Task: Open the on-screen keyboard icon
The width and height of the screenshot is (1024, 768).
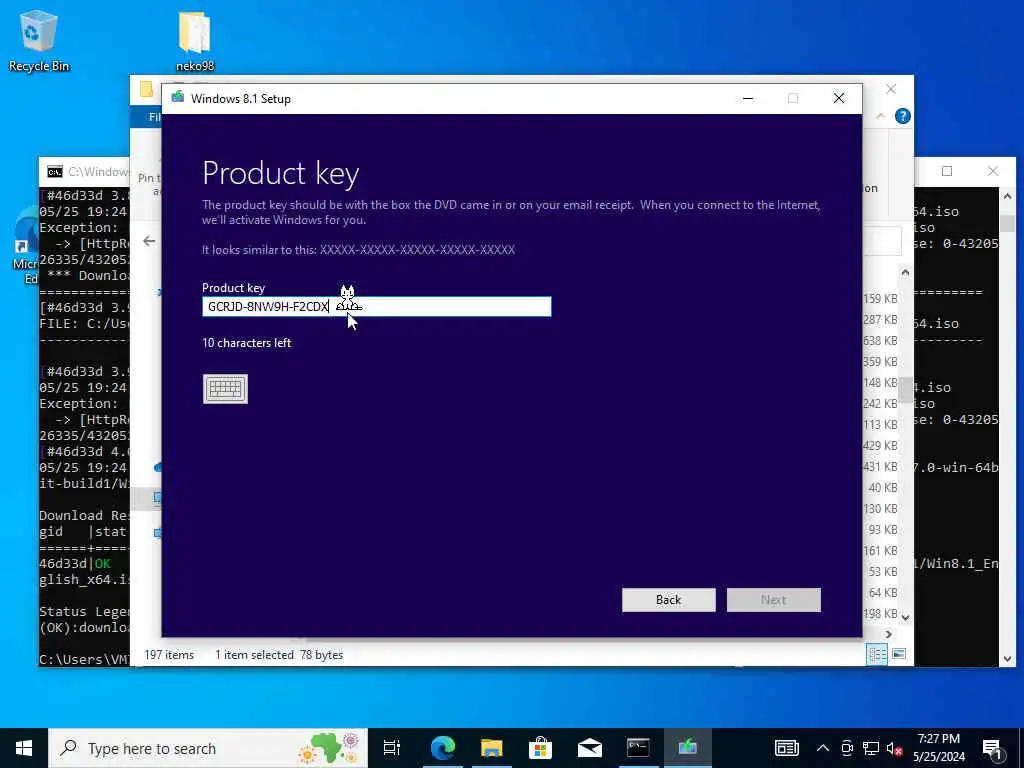Action: click(x=225, y=389)
